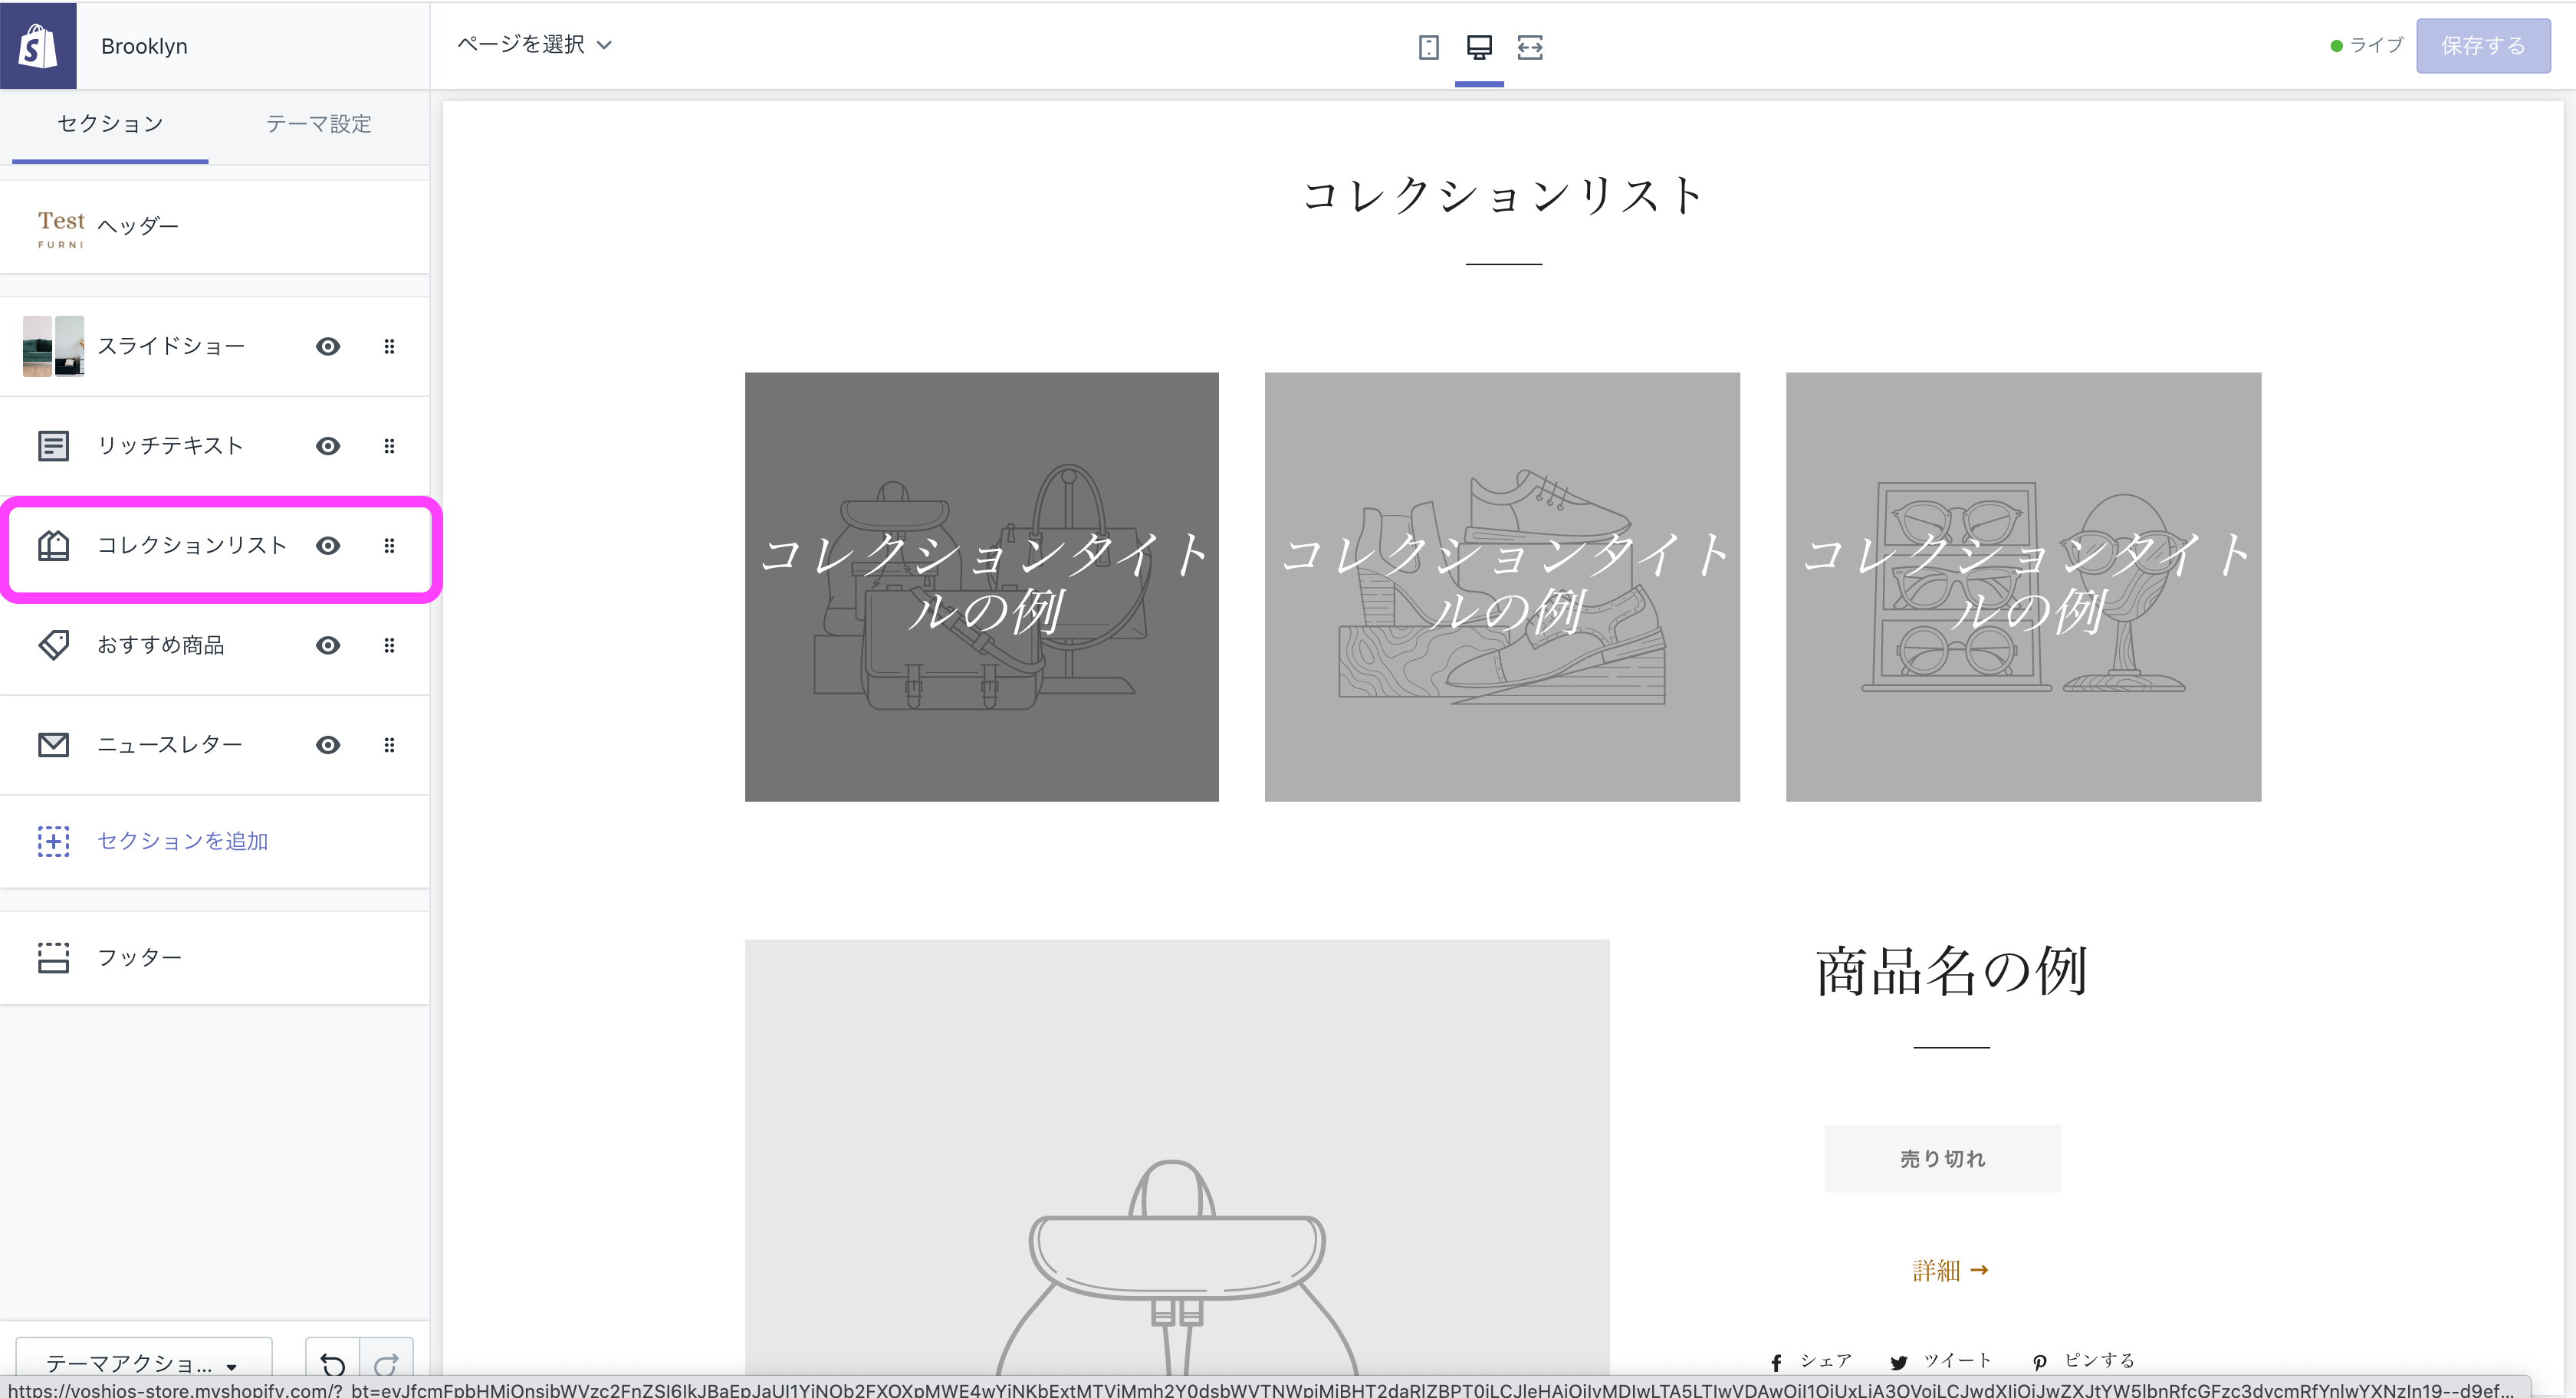The image size is (2576, 1398).
Task: Click the ニュースレター envelope icon
Action: tap(53, 744)
